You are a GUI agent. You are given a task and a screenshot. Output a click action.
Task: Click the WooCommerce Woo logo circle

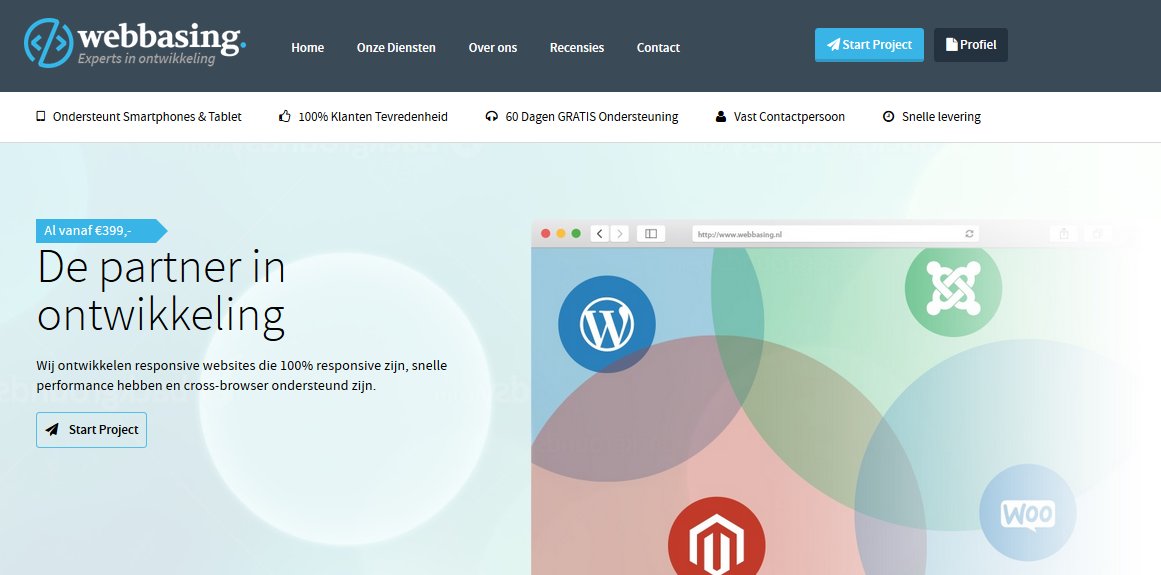(1028, 513)
